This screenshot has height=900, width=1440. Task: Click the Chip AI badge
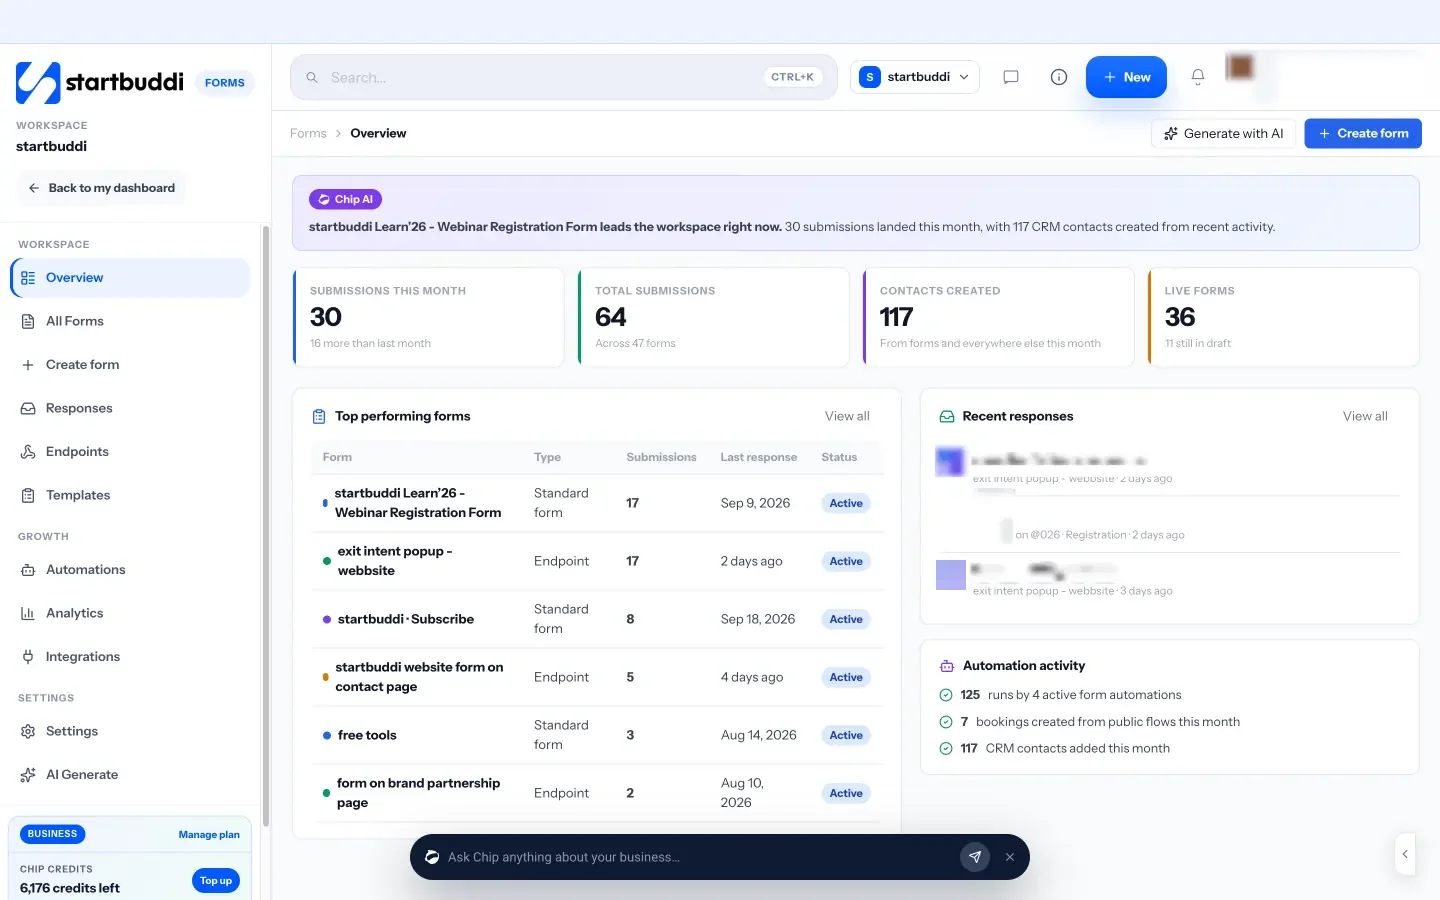346,200
